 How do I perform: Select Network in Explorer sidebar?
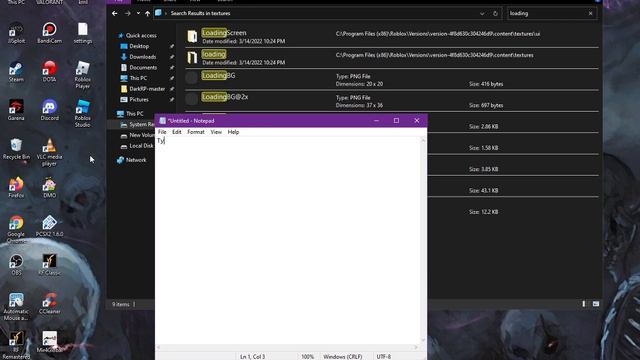[x=136, y=160]
